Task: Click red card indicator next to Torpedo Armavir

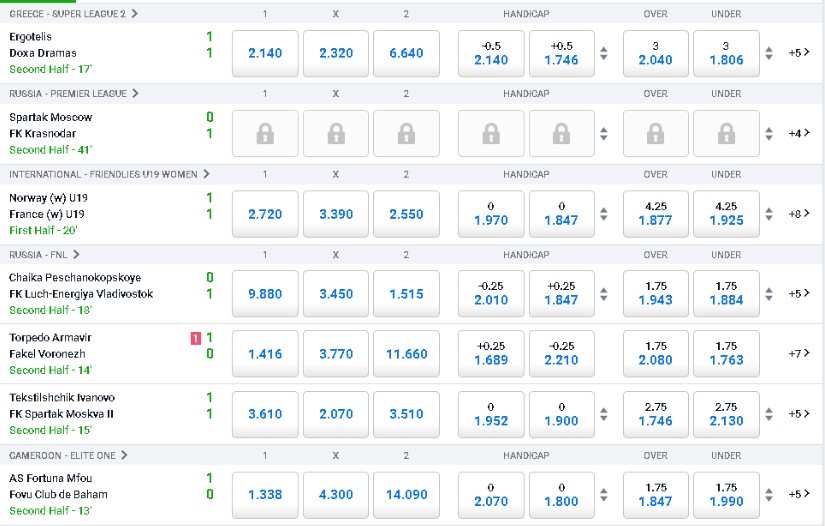Action: pos(196,338)
